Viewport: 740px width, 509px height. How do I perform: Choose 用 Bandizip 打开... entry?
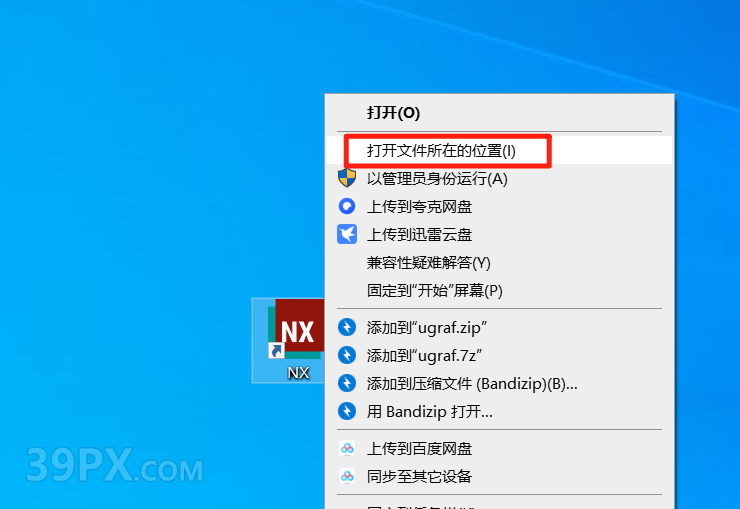click(x=429, y=411)
